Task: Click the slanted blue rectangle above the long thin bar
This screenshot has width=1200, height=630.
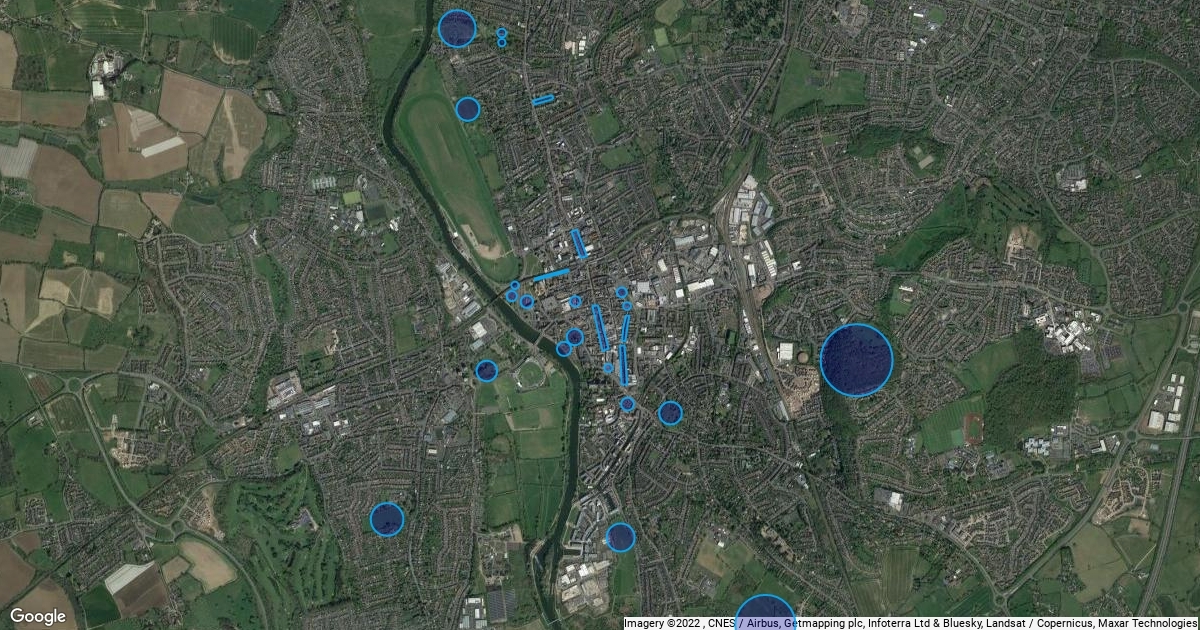Action: click(625, 328)
